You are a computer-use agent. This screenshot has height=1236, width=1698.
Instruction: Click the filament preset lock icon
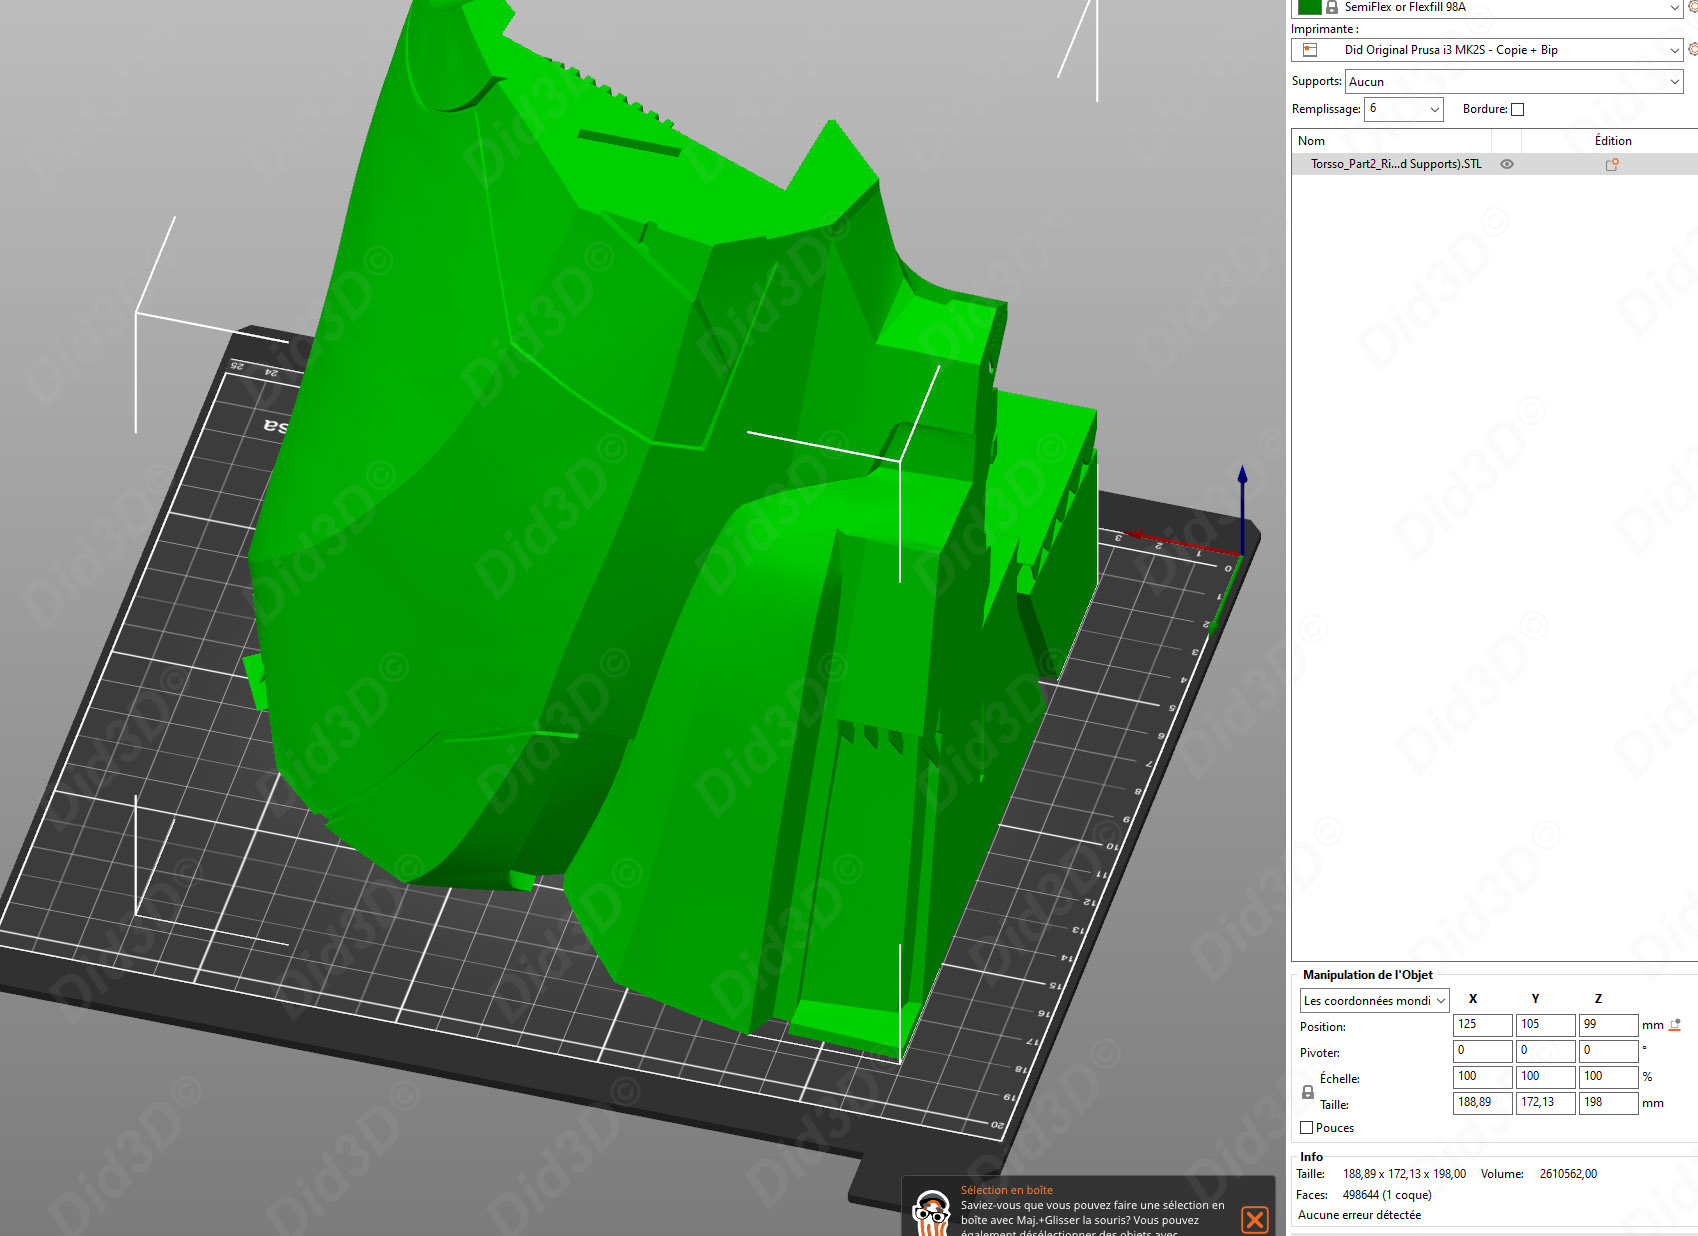(x=1332, y=7)
